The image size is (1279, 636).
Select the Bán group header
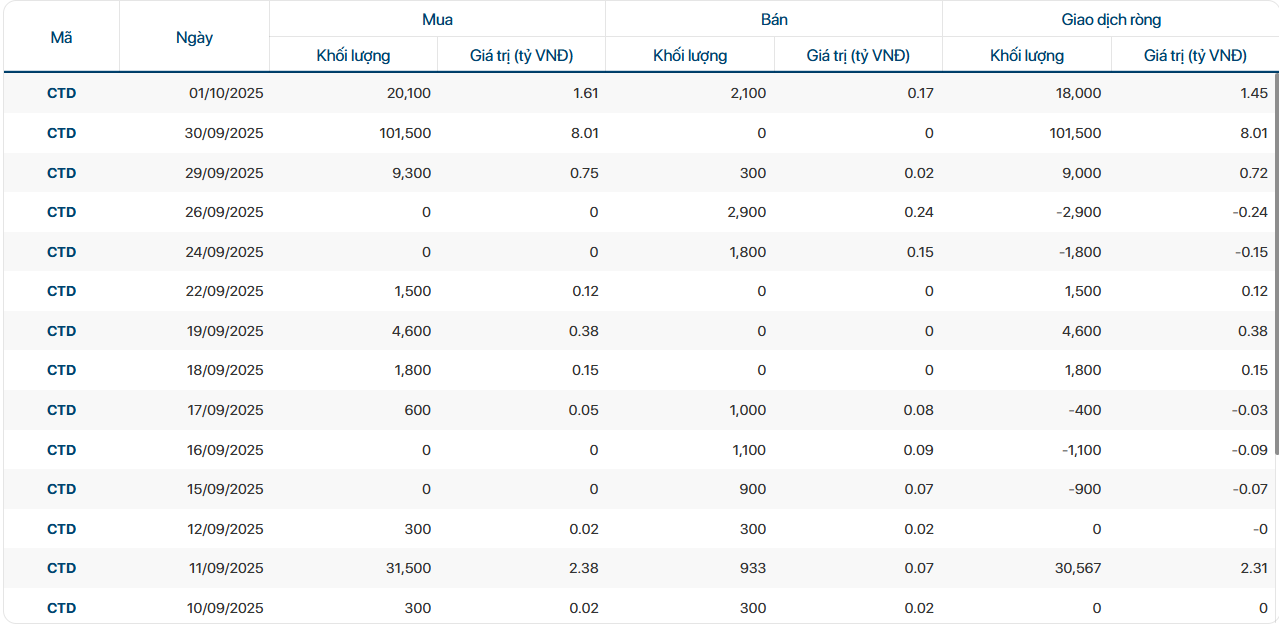pyautogui.click(x=773, y=19)
